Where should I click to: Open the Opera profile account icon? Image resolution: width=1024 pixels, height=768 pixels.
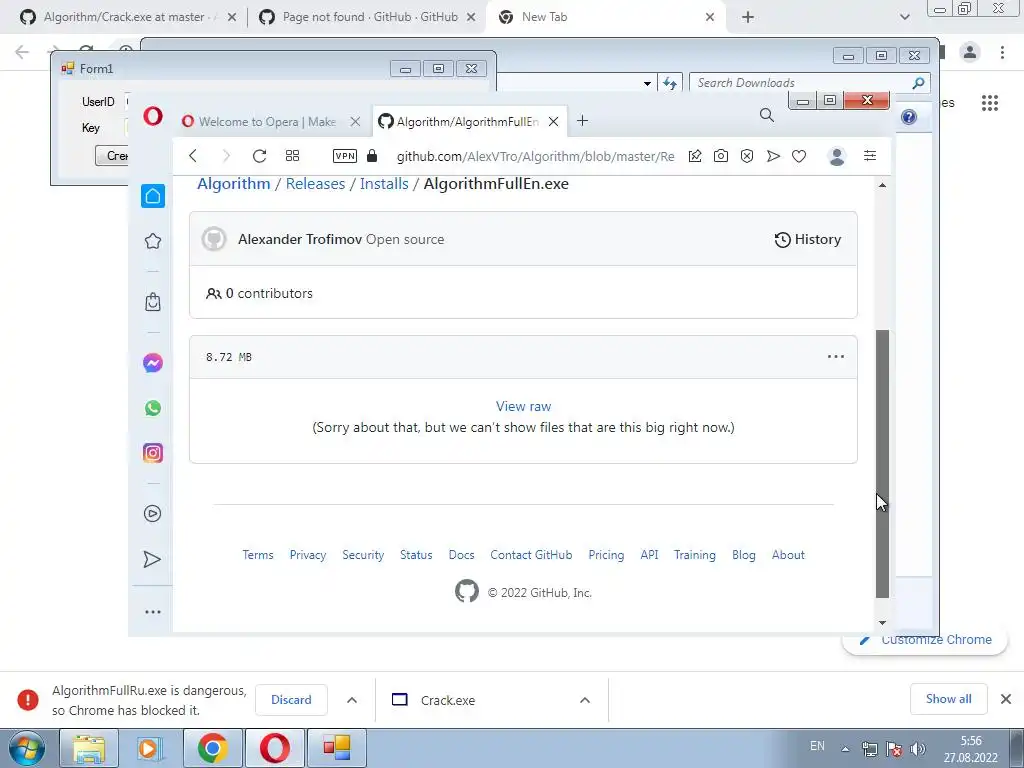[837, 156]
